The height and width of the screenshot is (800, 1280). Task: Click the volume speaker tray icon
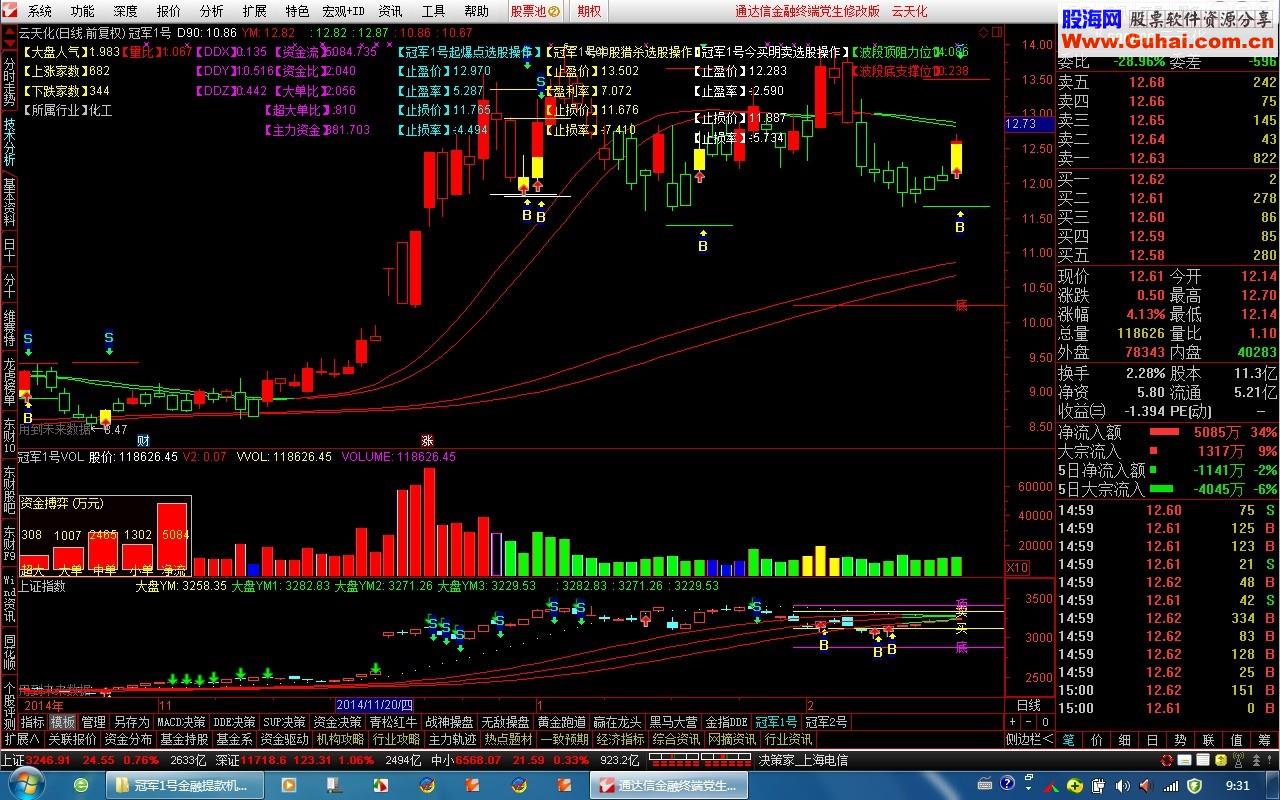click(1122, 785)
